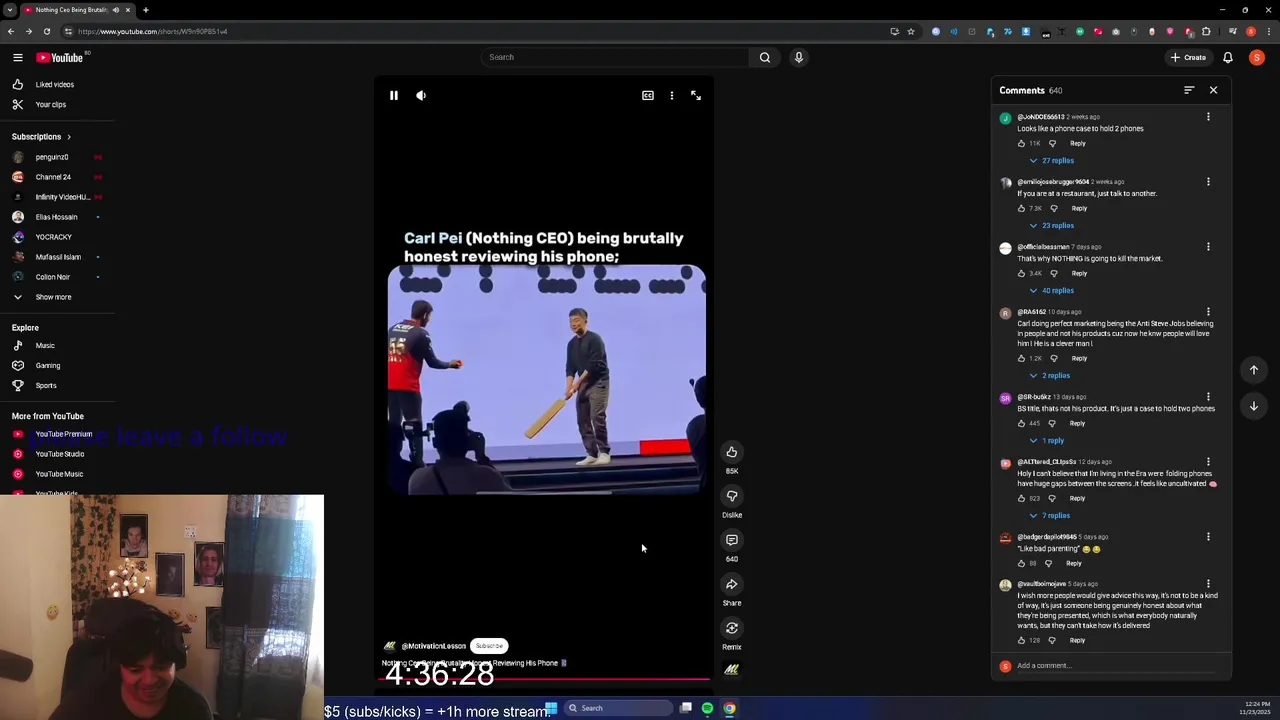This screenshot has width=1280, height=720.
Task: Share this Short
Action: pos(732,584)
